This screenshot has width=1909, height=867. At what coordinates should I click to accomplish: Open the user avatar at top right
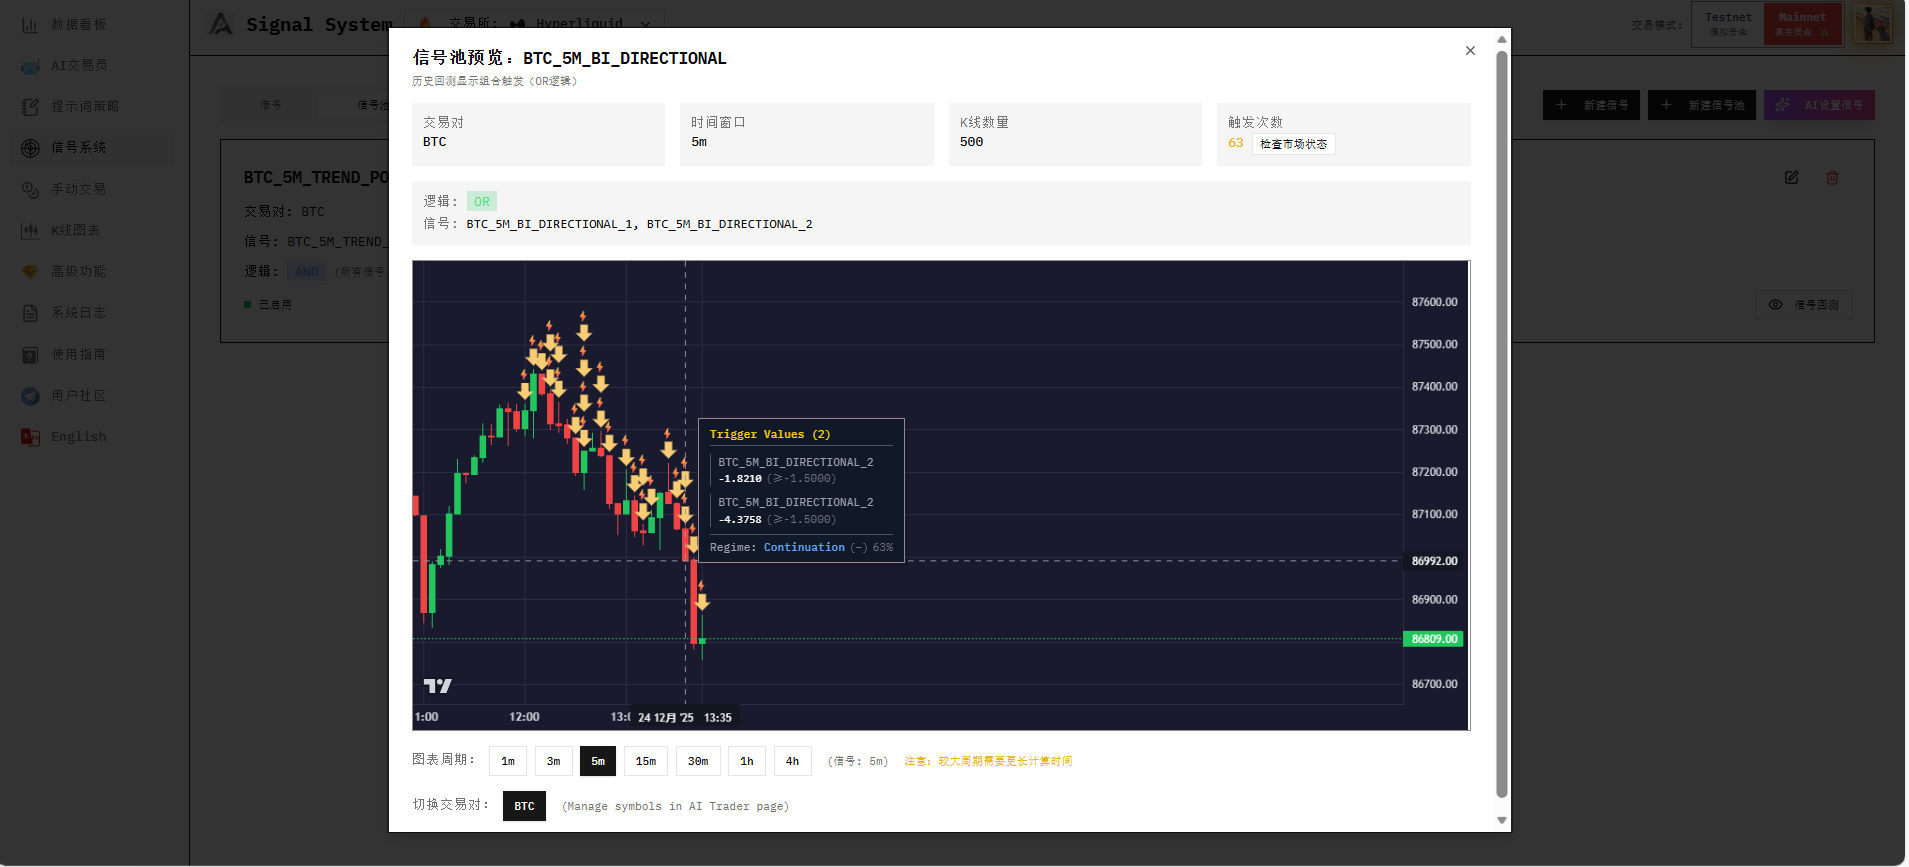coord(1873,23)
